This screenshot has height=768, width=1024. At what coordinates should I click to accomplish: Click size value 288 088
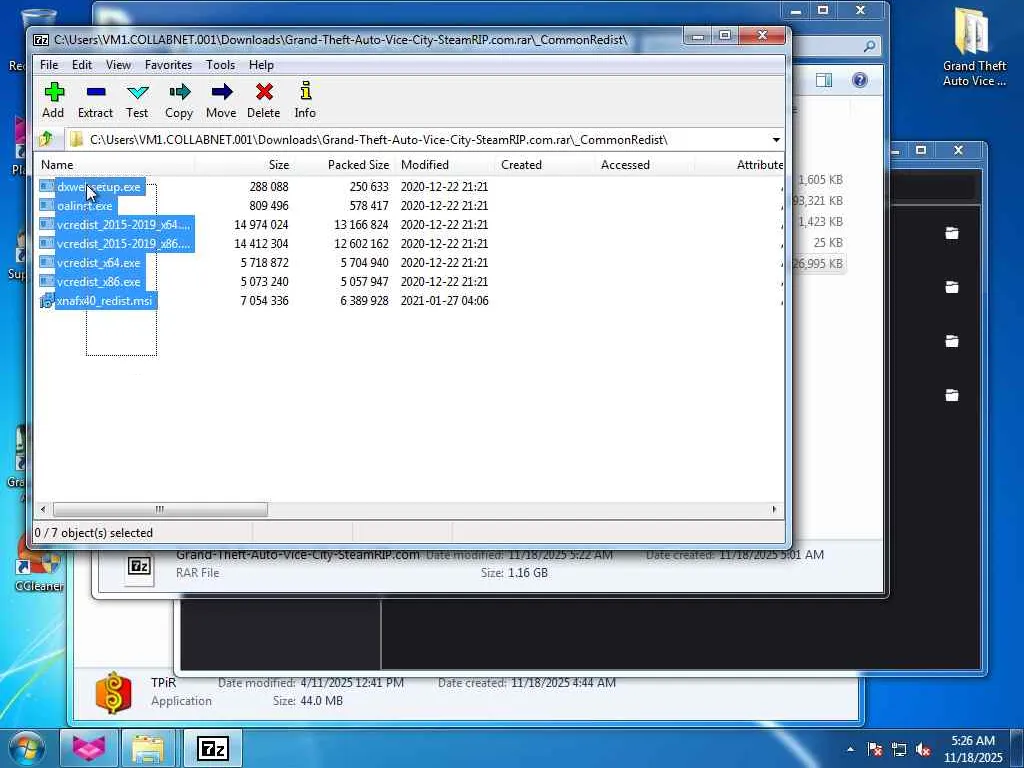coord(268,187)
